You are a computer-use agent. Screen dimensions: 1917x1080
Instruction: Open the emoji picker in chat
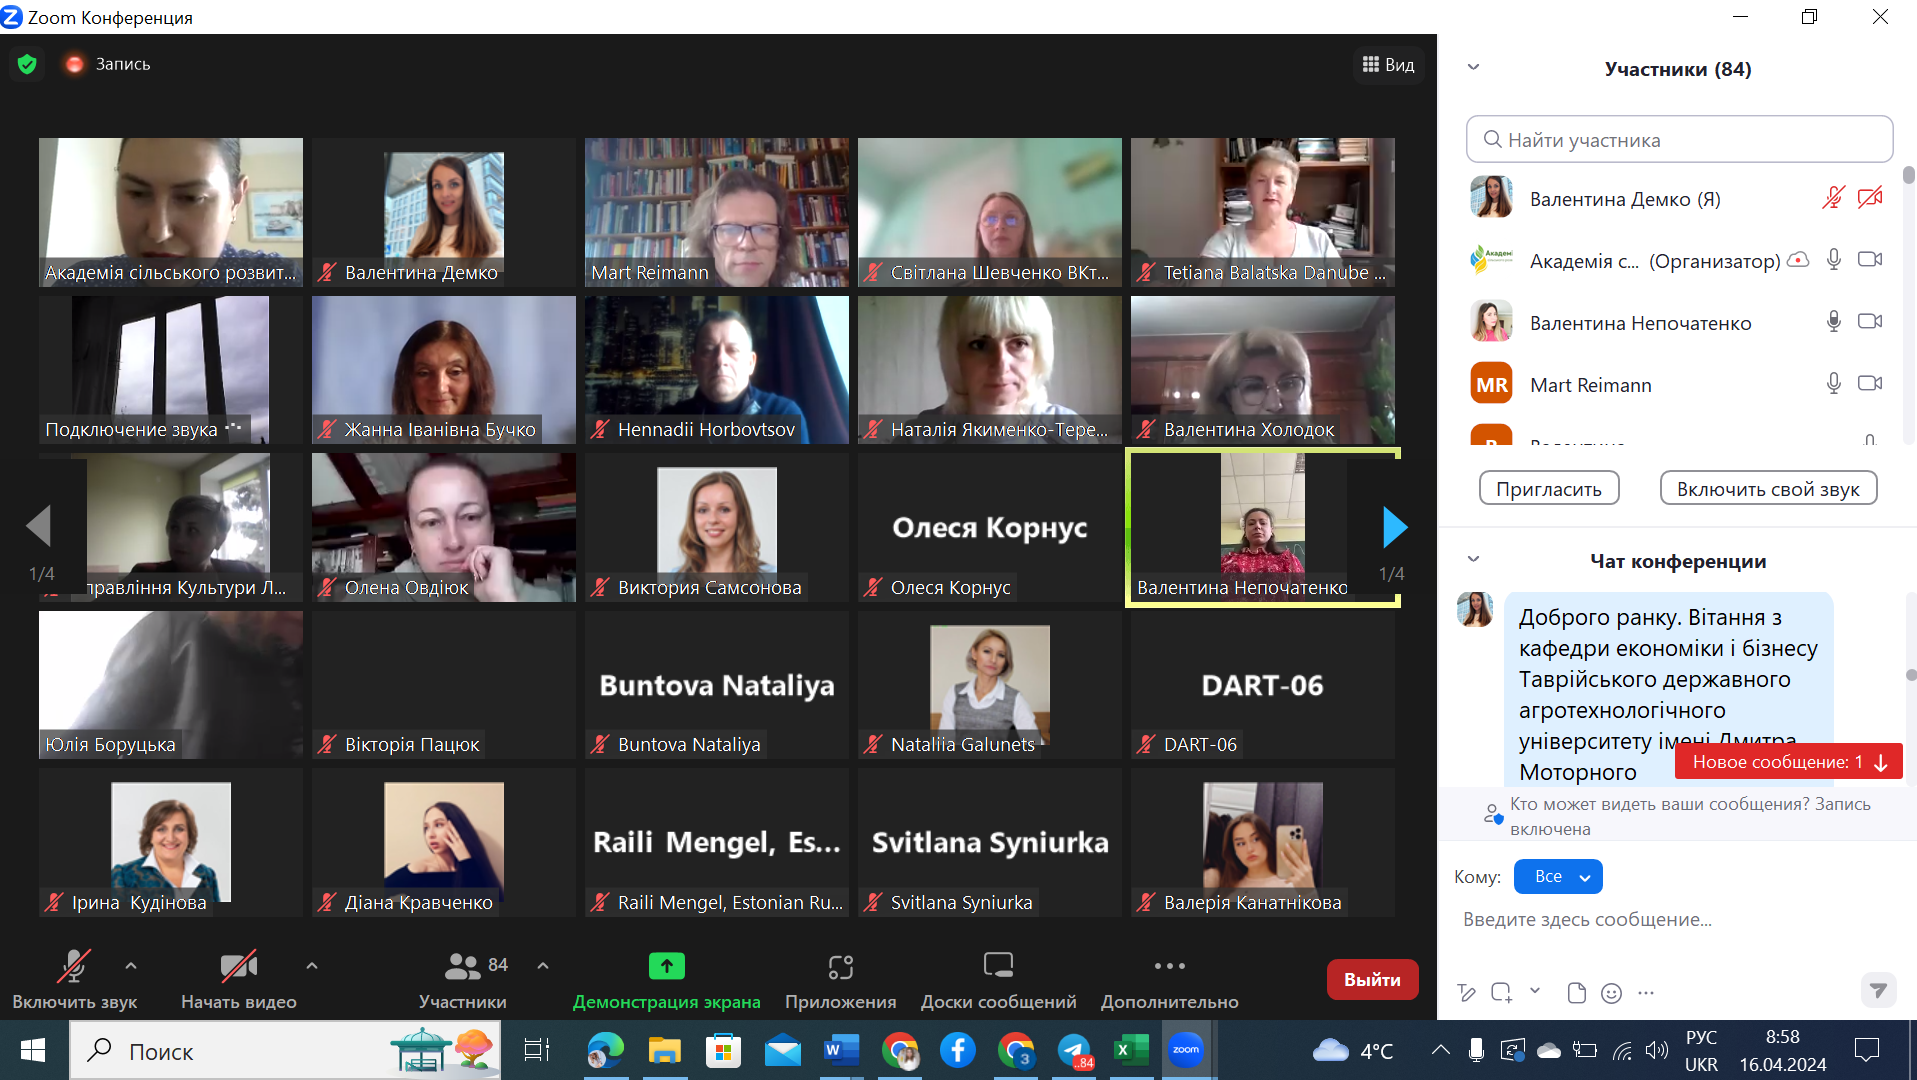pos(1611,993)
